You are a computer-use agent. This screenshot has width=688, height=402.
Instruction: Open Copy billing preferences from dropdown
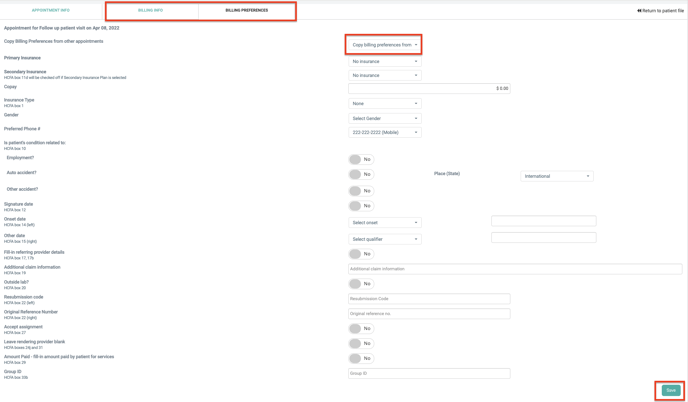pos(385,45)
